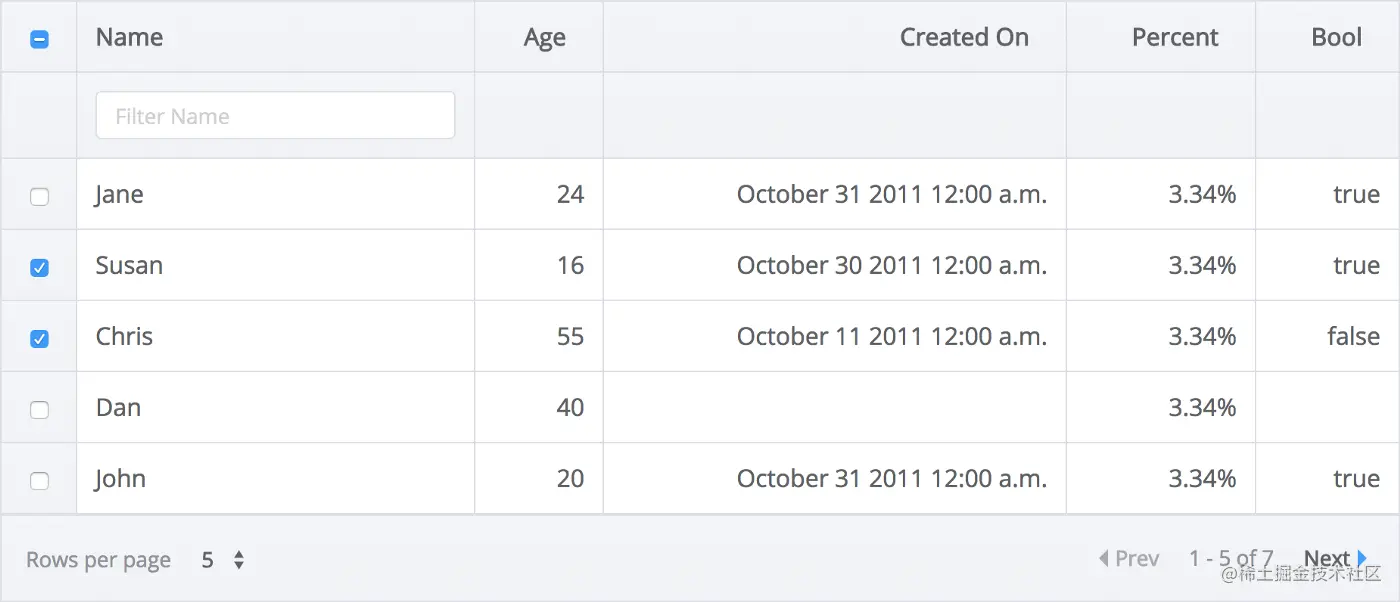Sort by the Created On column
Viewport: 1400px width, 602px height.
964,37
